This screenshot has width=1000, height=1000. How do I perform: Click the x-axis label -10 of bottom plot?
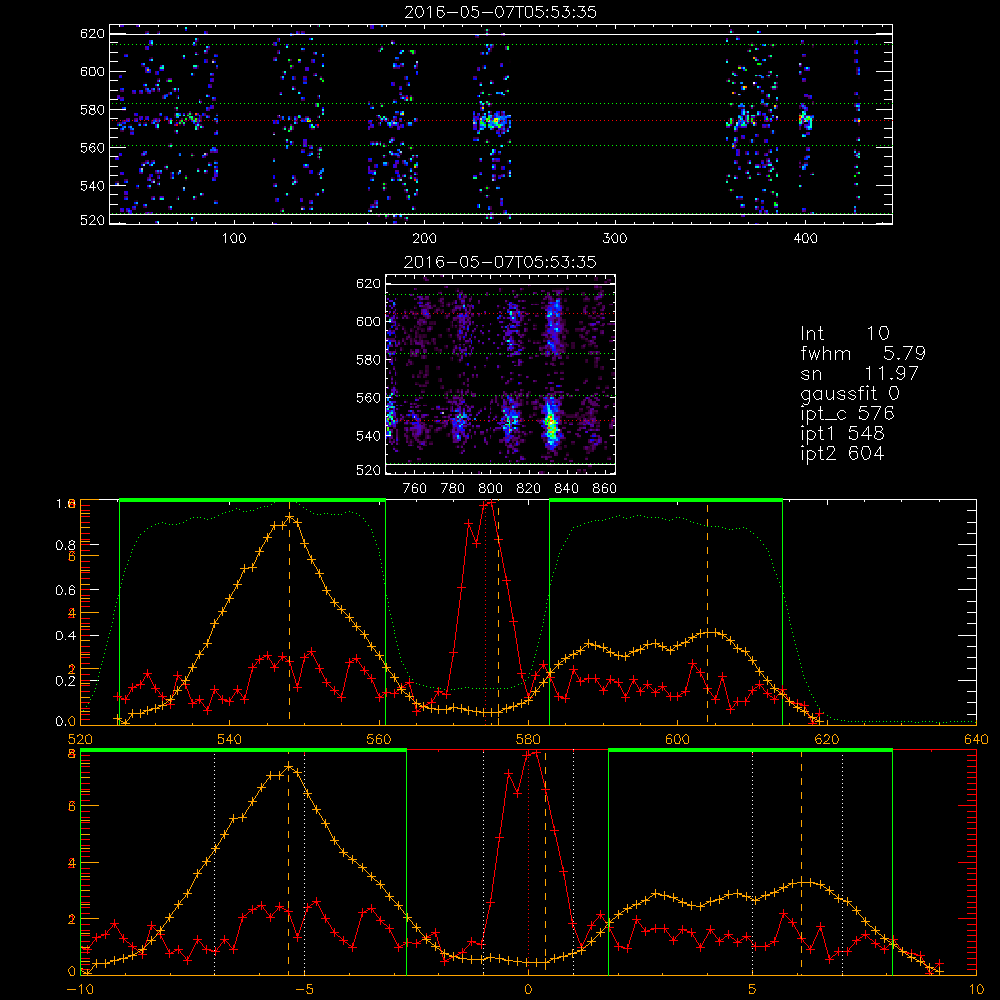click(x=78, y=990)
